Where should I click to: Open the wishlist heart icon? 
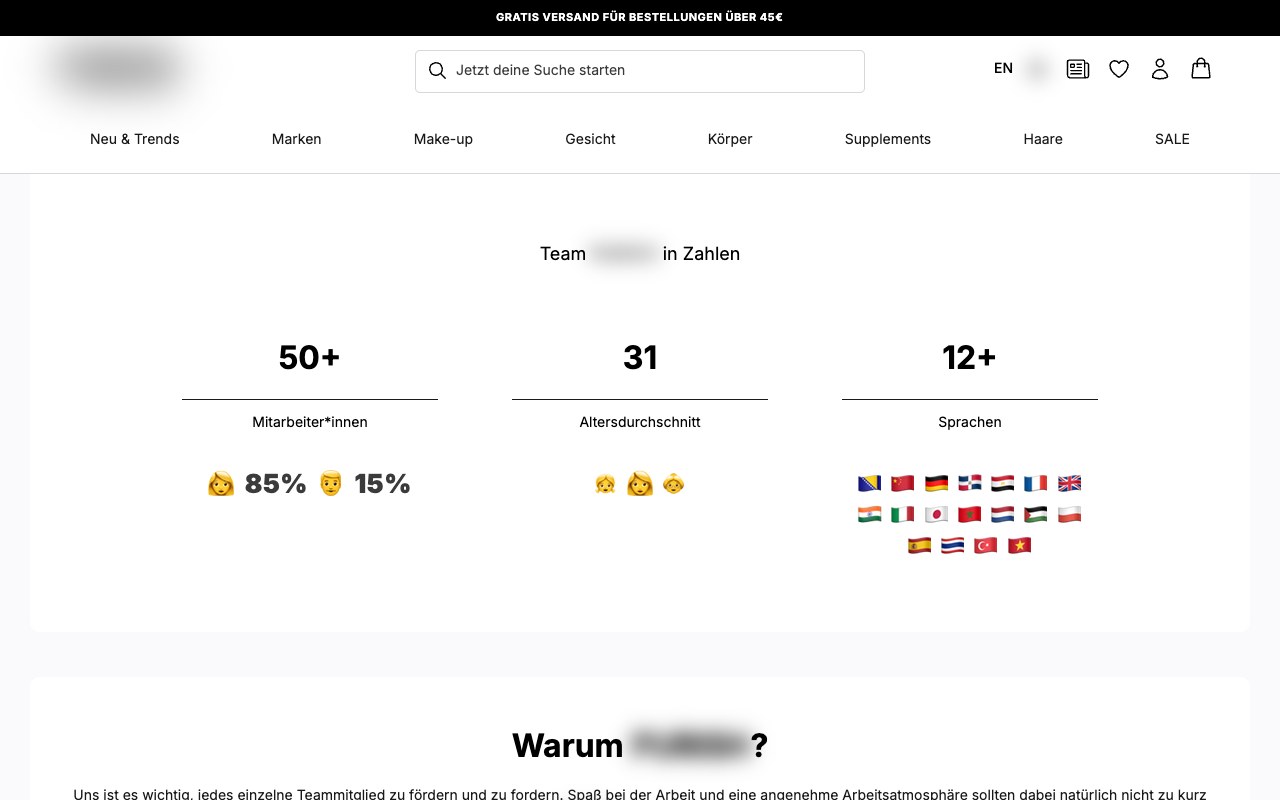(1119, 69)
